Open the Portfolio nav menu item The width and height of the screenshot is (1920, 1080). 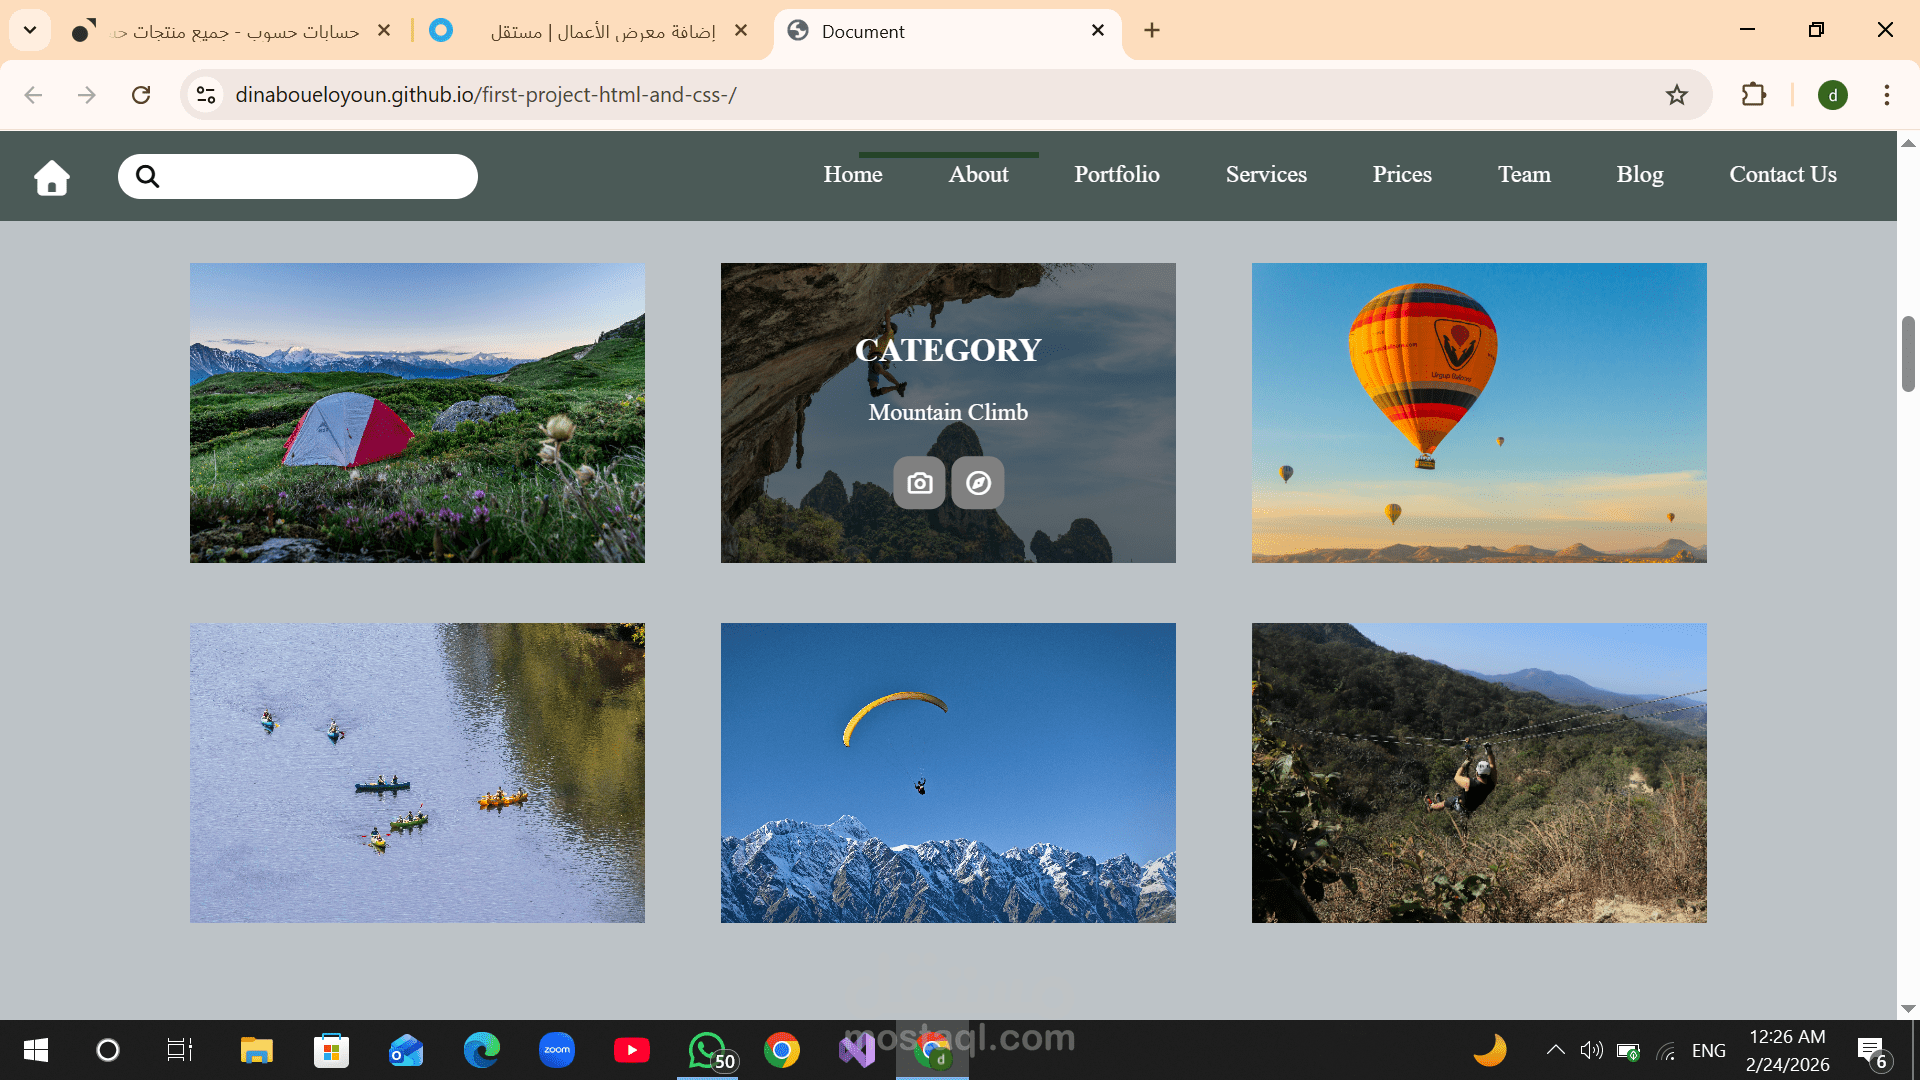click(1117, 174)
